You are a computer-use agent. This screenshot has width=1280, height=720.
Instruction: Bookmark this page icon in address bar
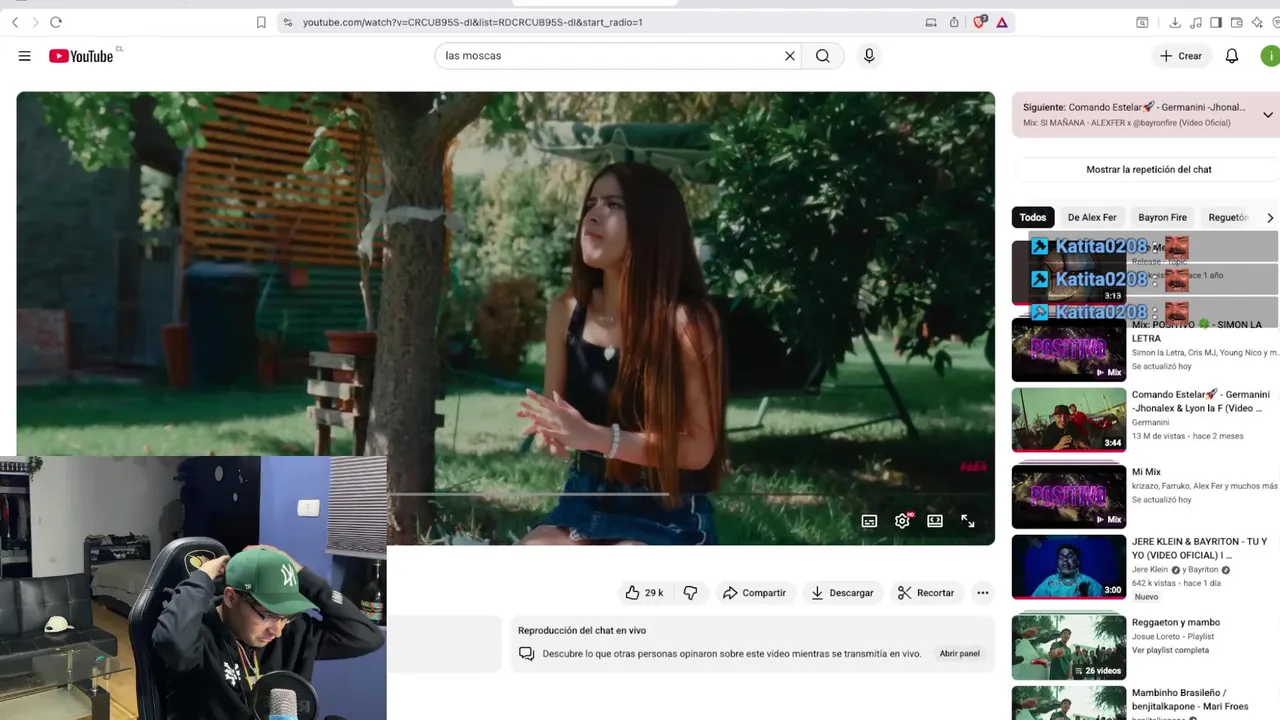(261, 22)
